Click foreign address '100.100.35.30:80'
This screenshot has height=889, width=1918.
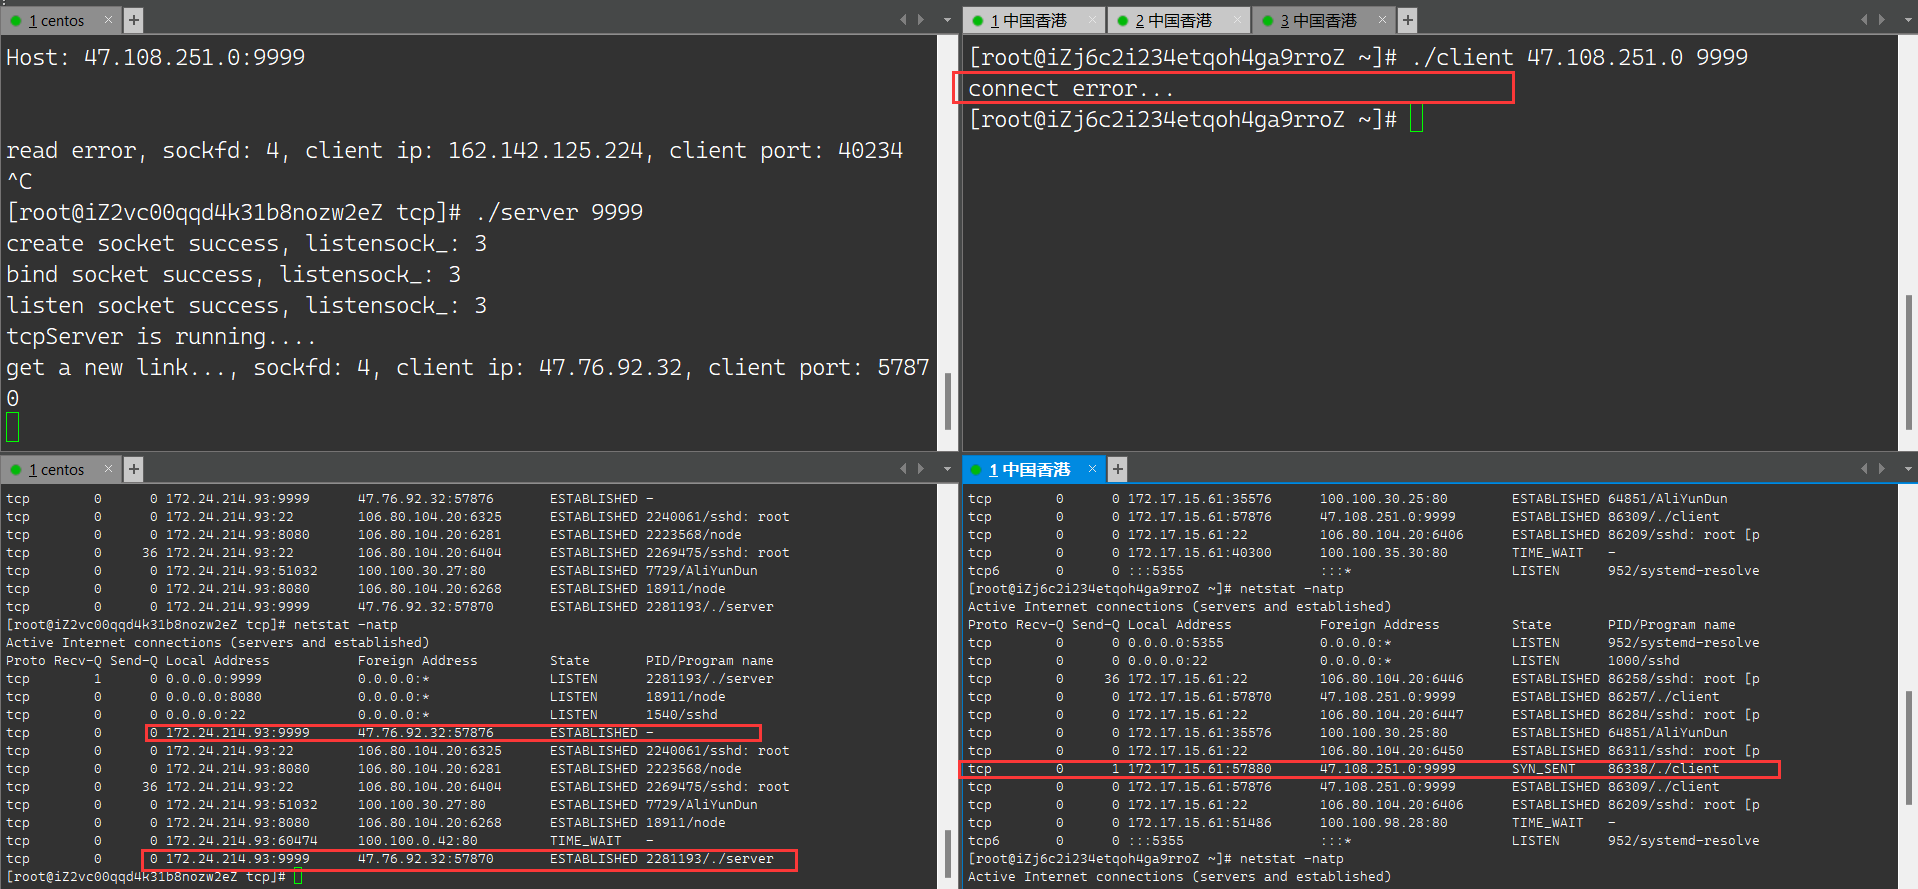pyautogui.click(x=1384, y=553)
